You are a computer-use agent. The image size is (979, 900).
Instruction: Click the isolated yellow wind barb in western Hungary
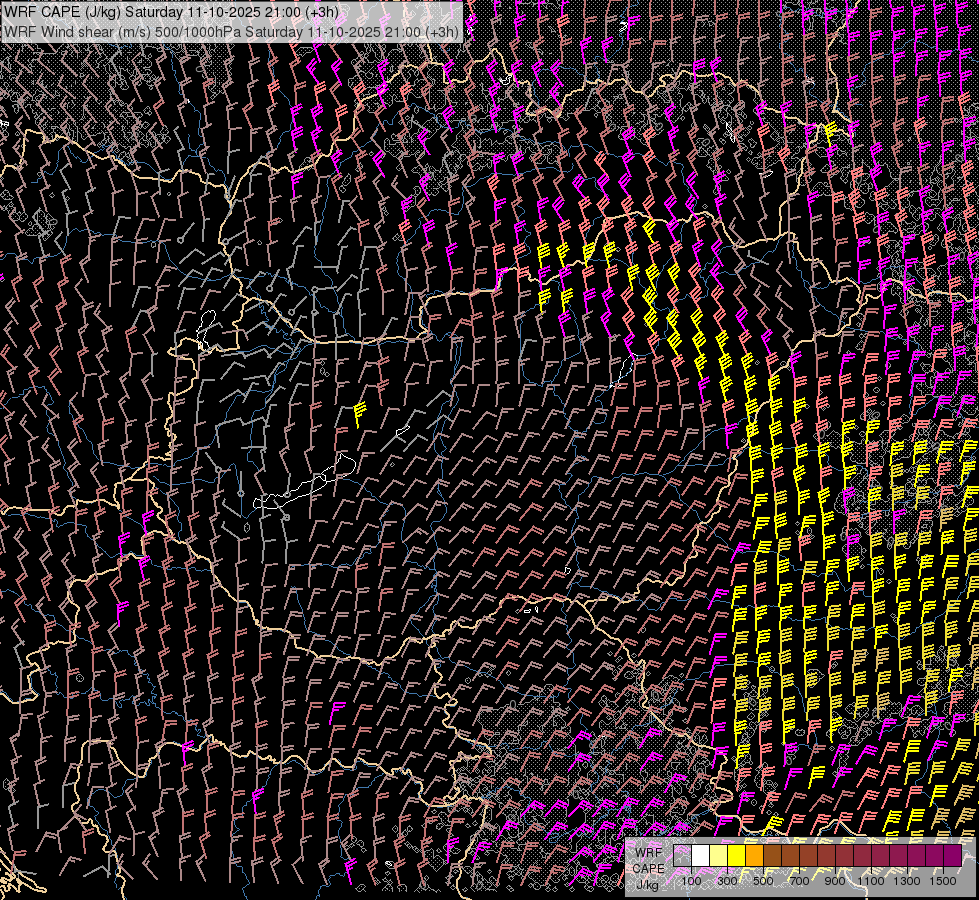coord(359,413)
